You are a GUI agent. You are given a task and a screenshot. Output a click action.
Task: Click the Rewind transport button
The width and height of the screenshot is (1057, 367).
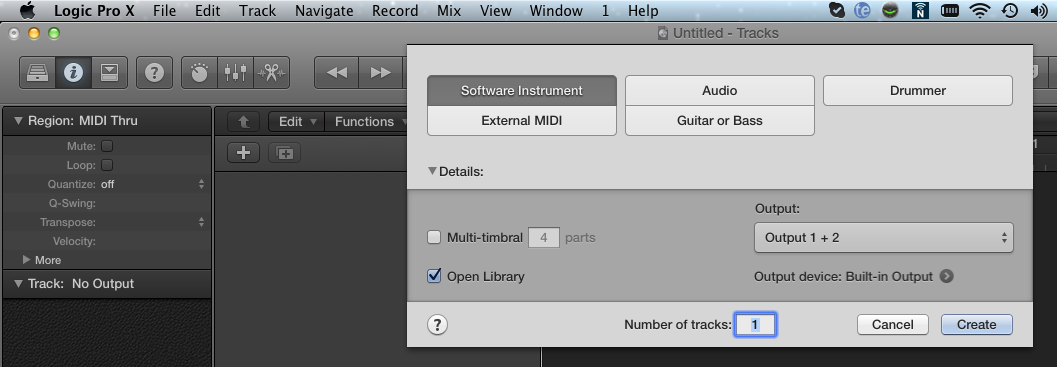tap(336, 72)
